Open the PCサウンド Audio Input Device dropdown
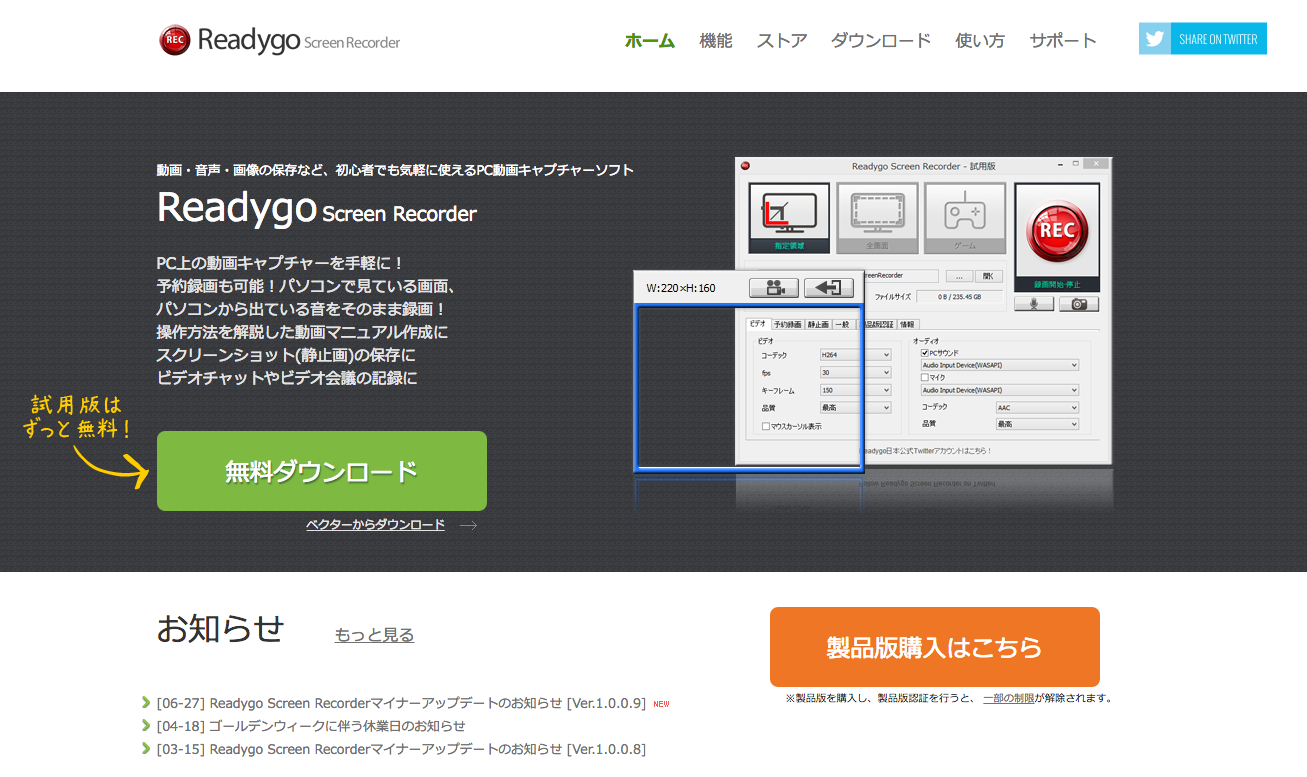 pyautogui.click(x=1000, y=365)
